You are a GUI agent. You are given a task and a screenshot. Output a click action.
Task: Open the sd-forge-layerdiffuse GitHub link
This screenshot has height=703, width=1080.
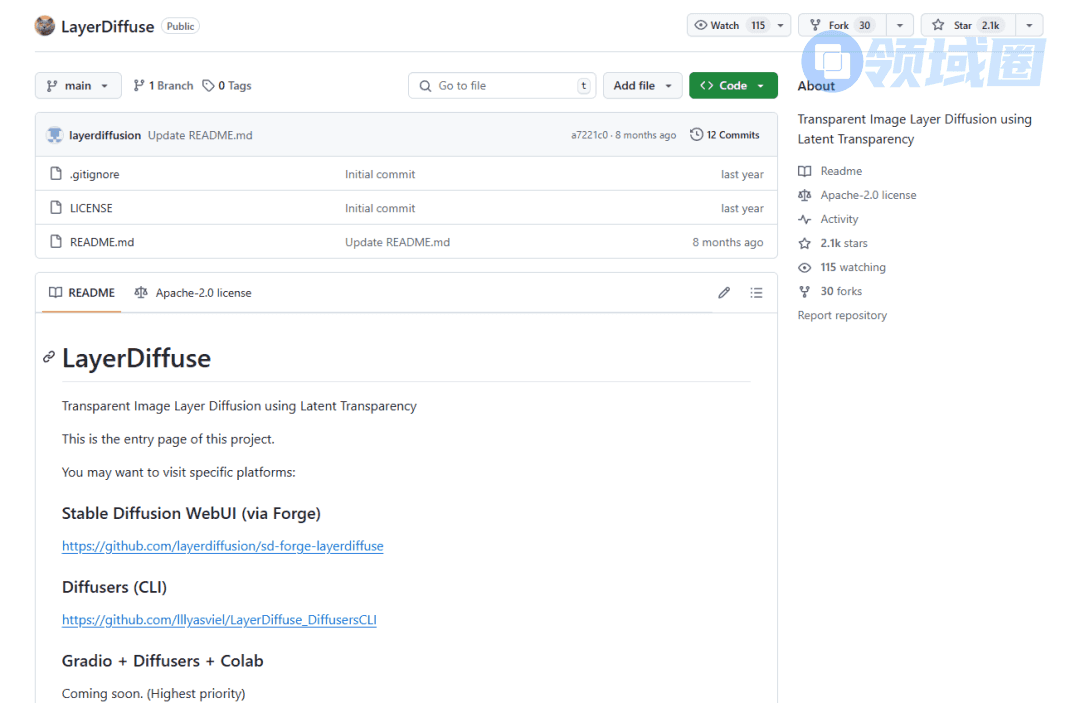(x=222, y=546)
